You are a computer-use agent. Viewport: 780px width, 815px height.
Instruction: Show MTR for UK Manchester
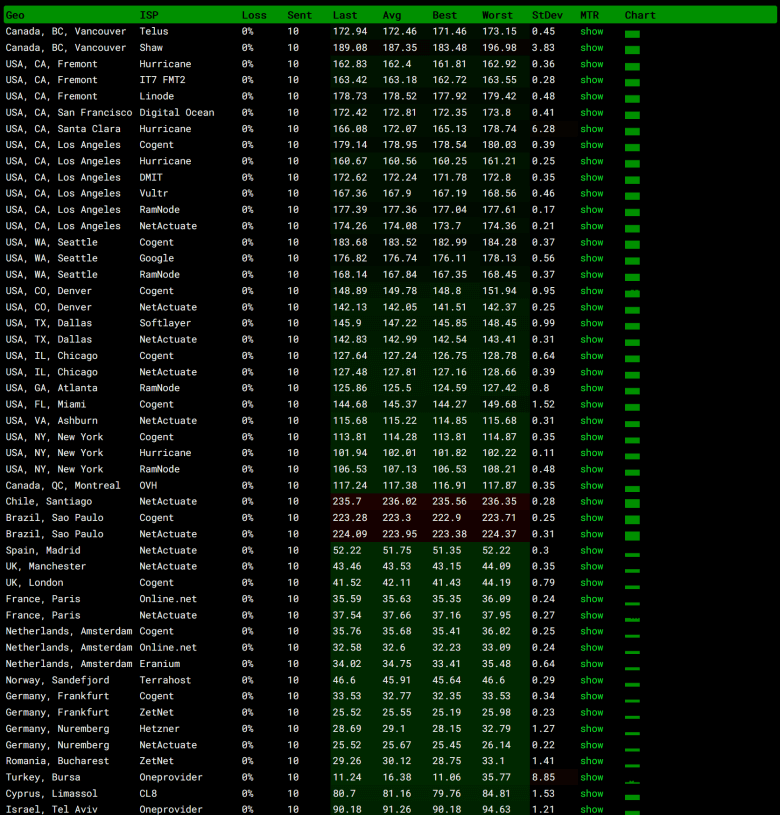591,566
